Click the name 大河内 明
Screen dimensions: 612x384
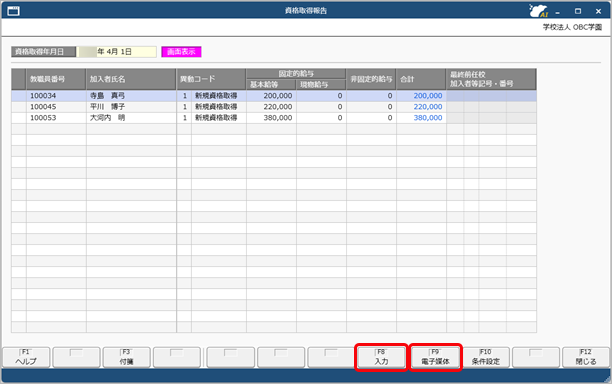point(107,117)
